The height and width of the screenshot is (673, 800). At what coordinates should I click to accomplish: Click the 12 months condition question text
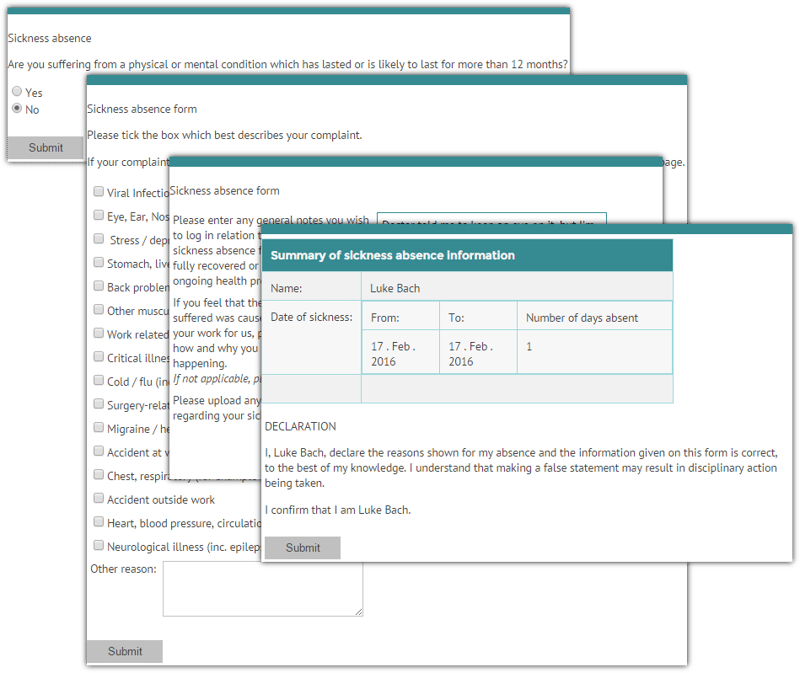click(288, 64)
